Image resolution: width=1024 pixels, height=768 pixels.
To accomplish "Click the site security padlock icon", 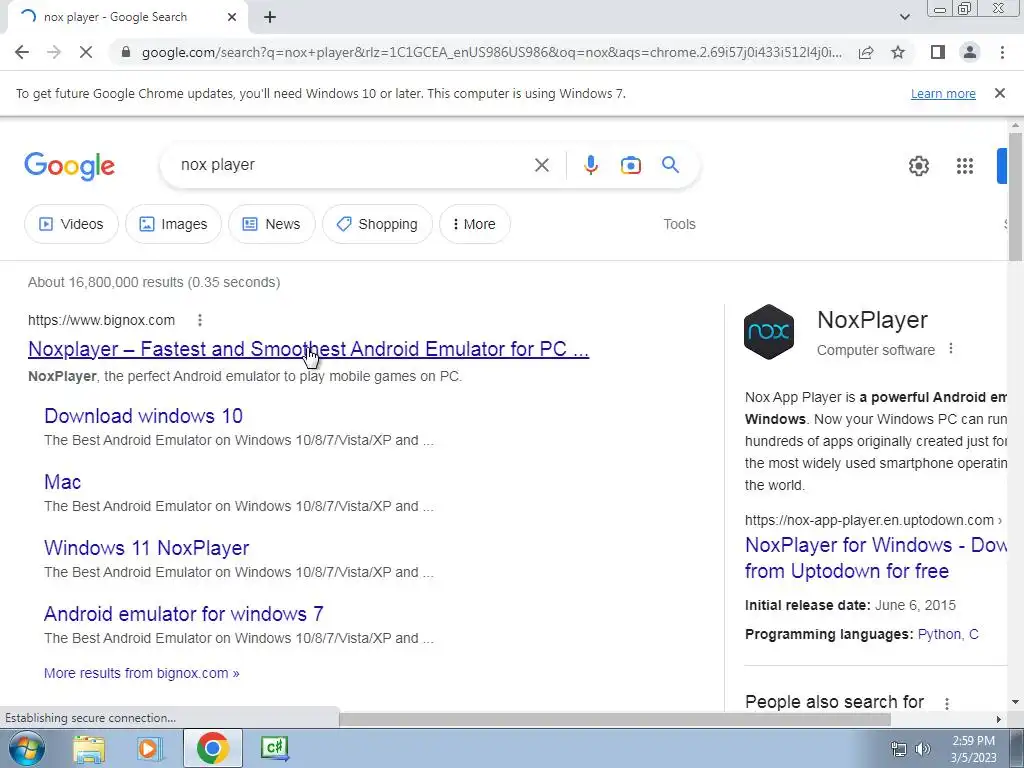I will (126, 52).
